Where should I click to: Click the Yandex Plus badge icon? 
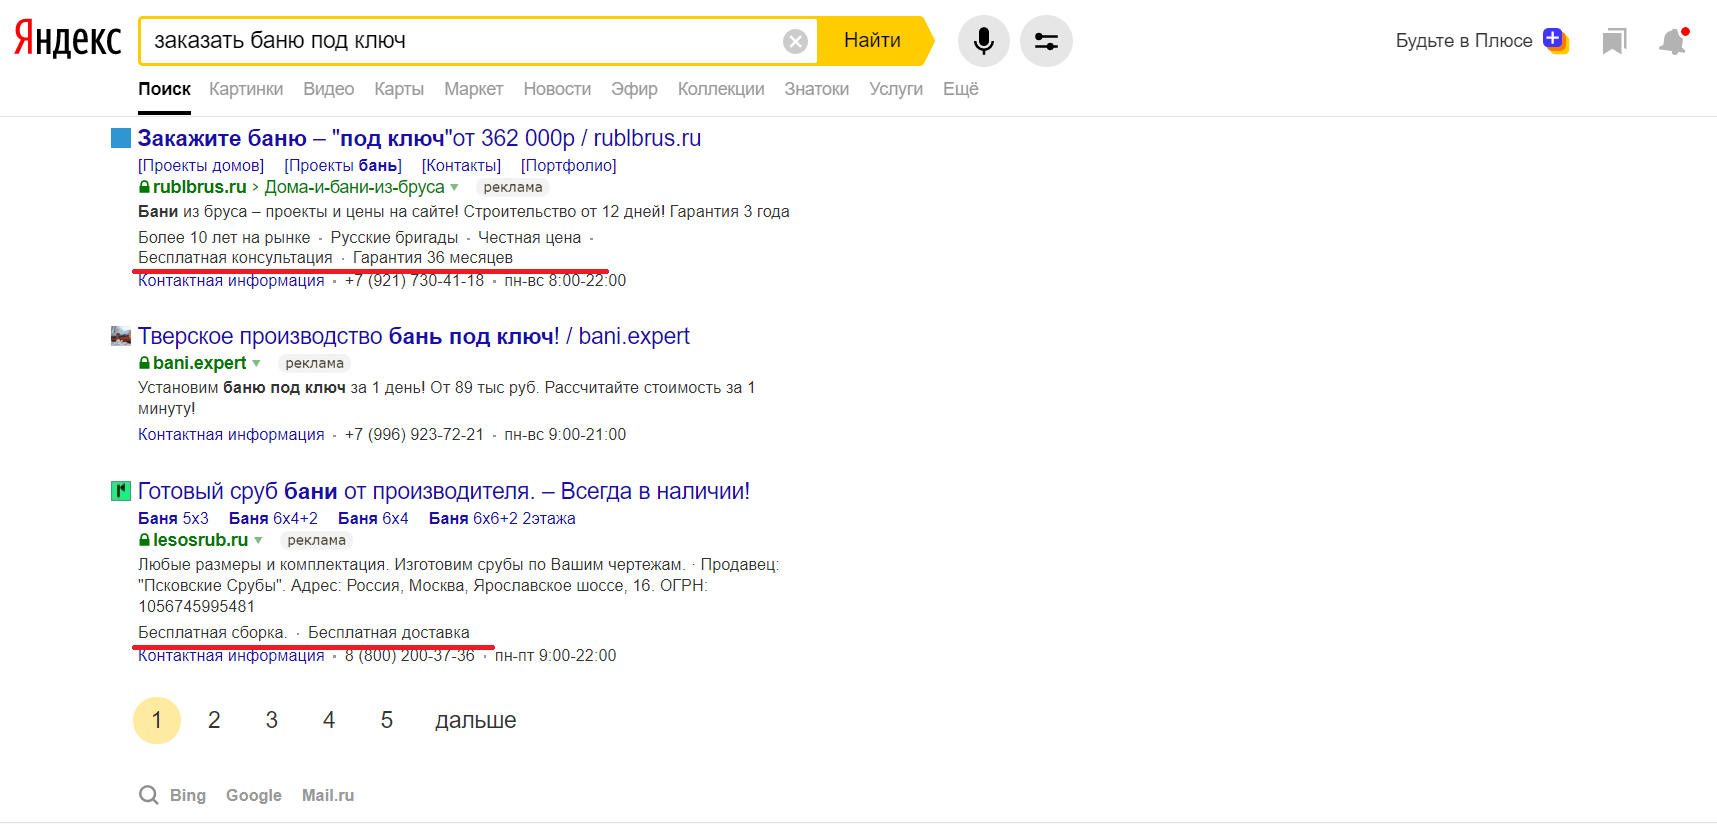pyautogui.click(x=1555, y=40)
